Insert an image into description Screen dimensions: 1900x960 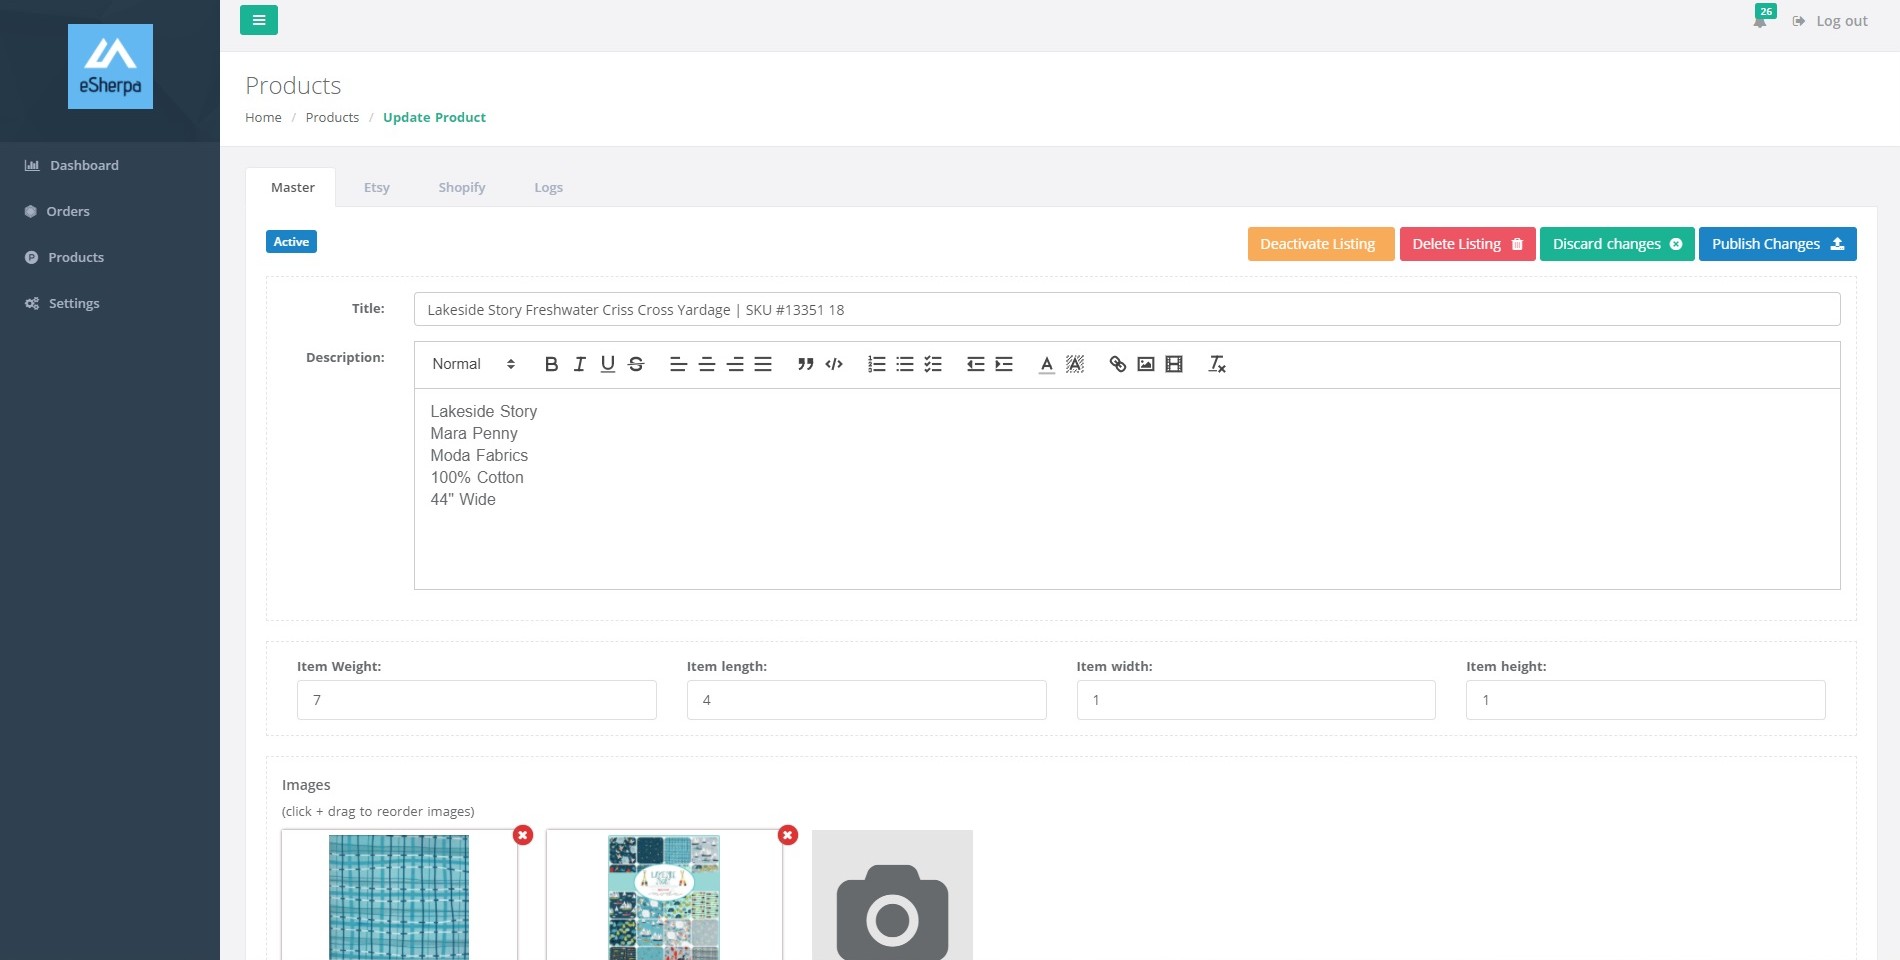(x=1146, y=364)
